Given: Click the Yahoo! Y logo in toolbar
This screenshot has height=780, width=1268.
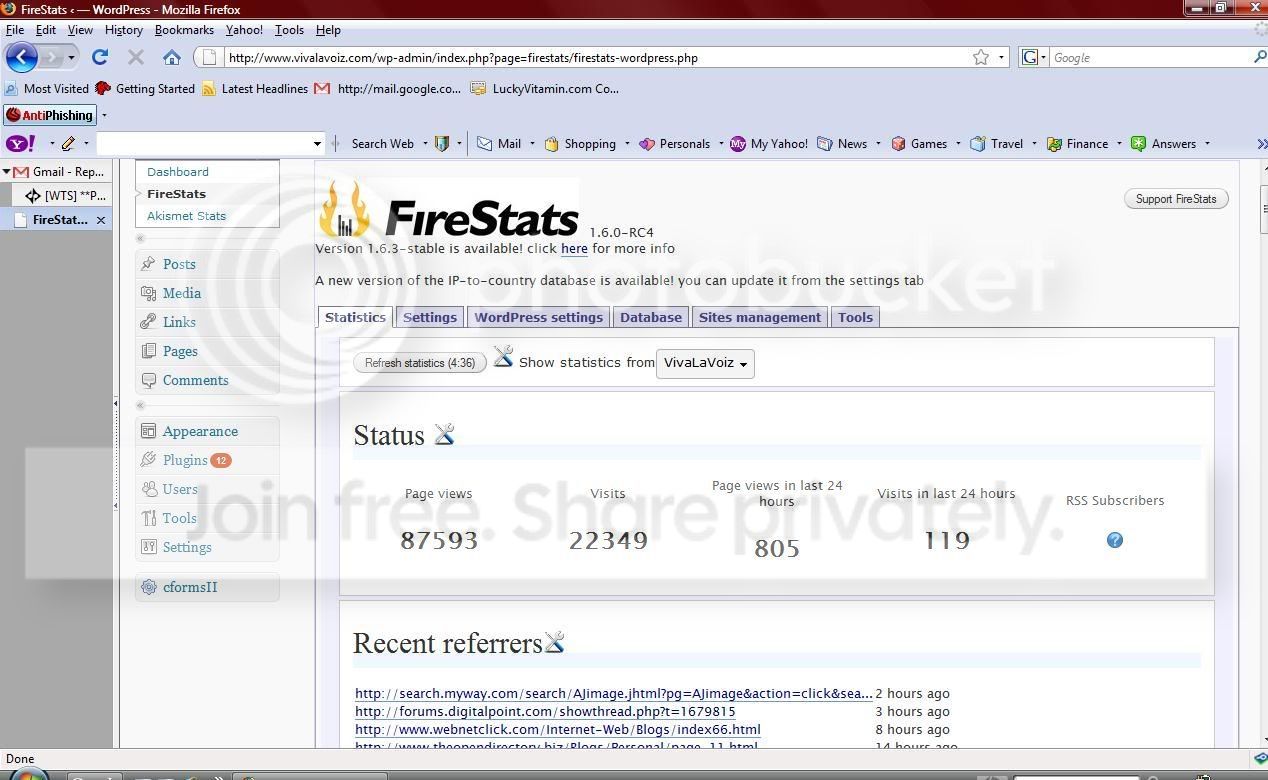Looking at the screenshot, I should [x=21, y=144].
